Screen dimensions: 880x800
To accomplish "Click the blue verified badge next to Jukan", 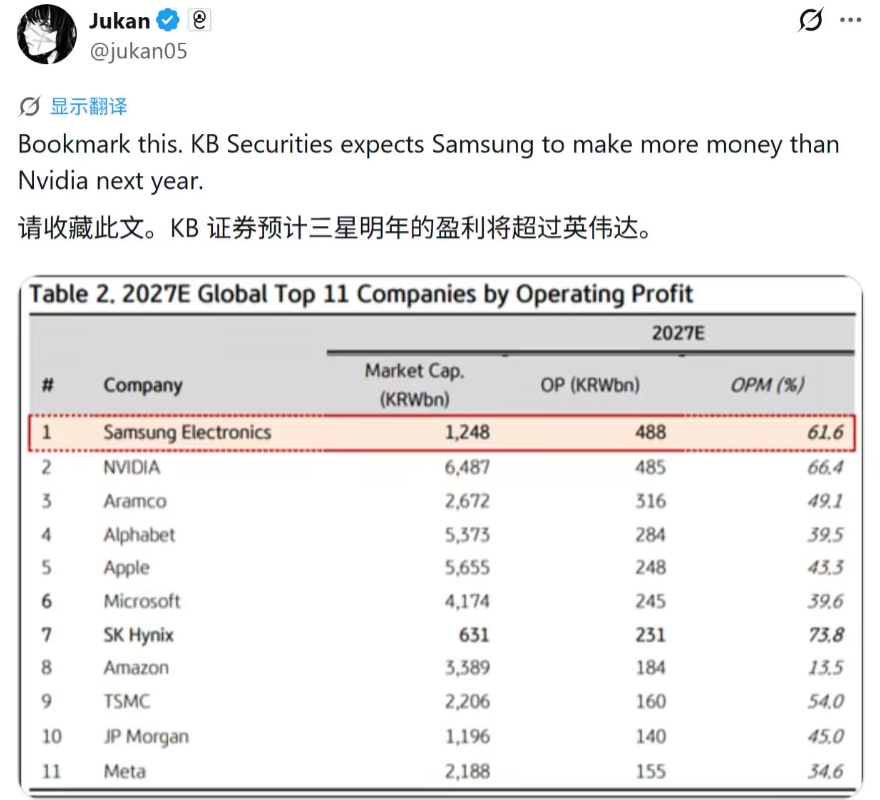I will pos(170,21).
